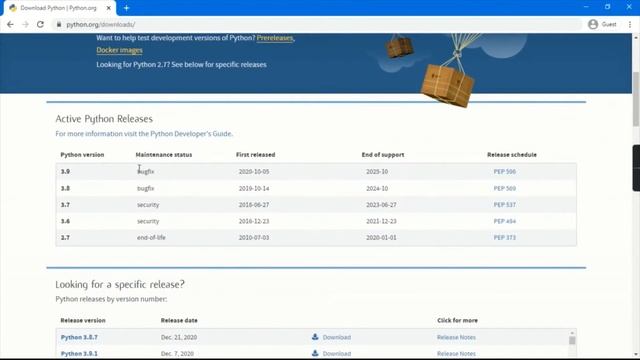Click version '3.8' in the releases table
This screenshot has width=640, height=360.
coord(65,188)
